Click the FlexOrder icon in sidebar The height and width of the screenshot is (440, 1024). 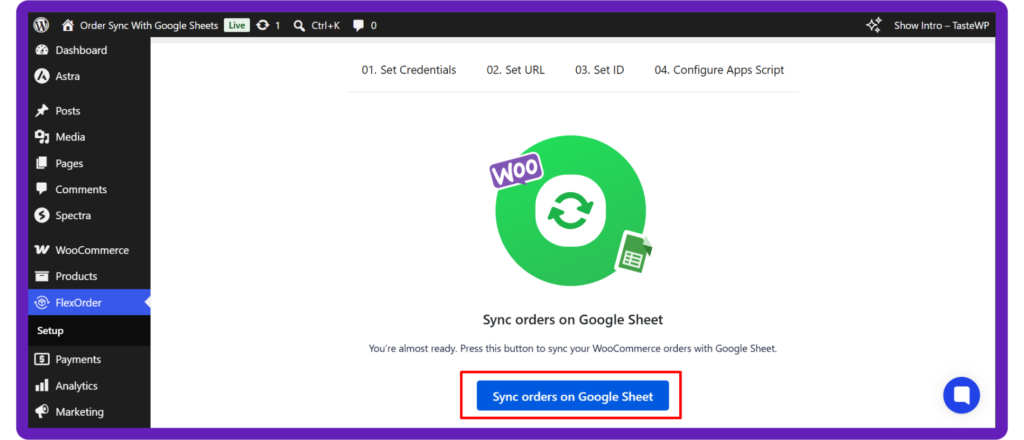[x=42, y=302]
